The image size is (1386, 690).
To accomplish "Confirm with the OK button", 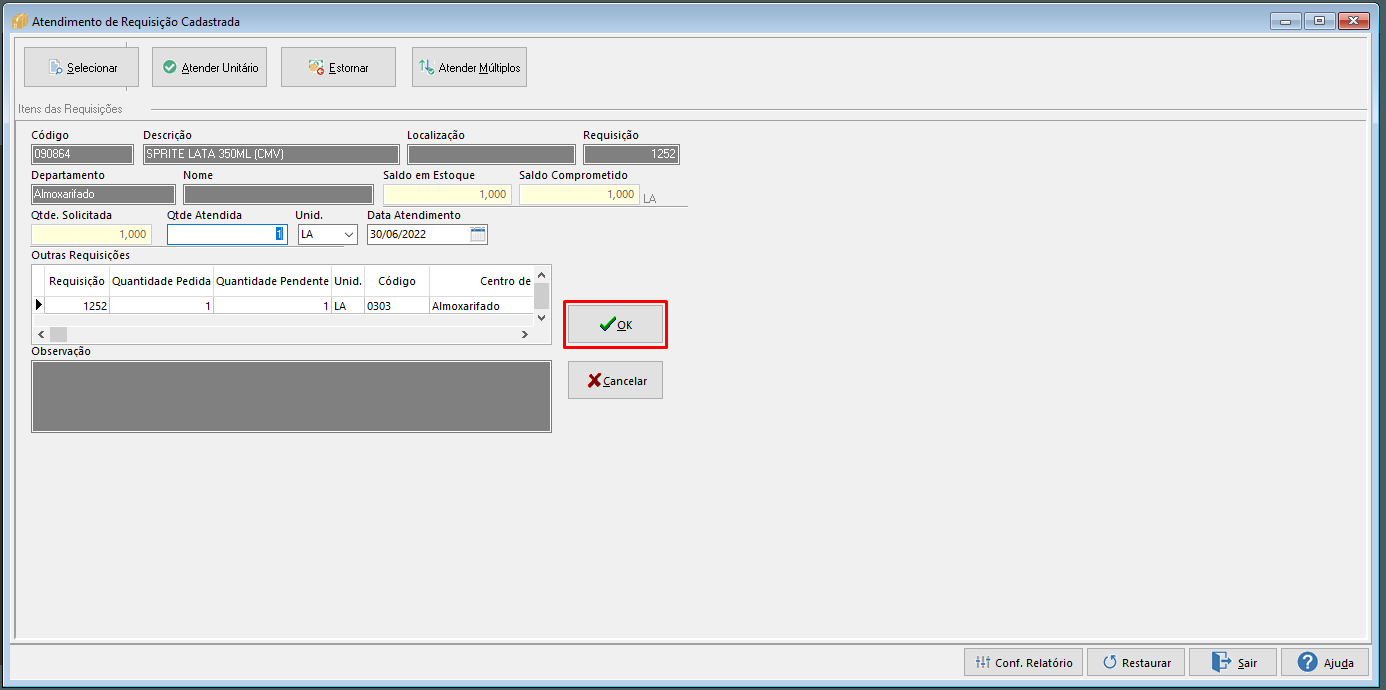I will click(615, 325).
